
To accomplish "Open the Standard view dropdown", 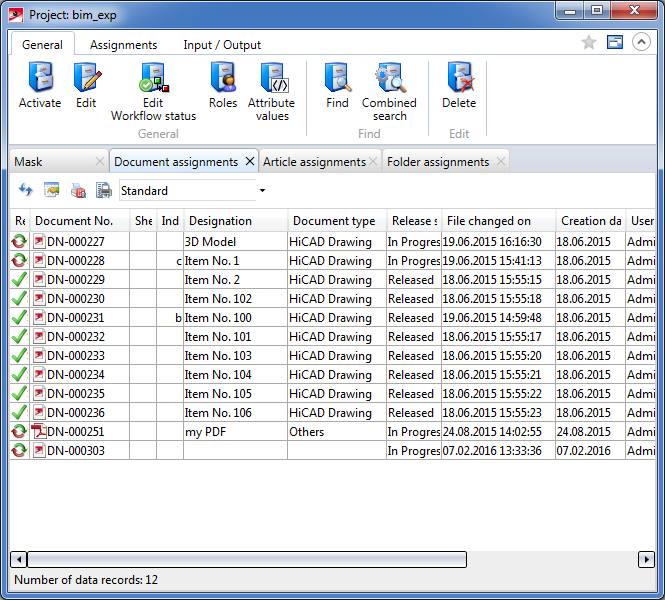I will (263, 190).
